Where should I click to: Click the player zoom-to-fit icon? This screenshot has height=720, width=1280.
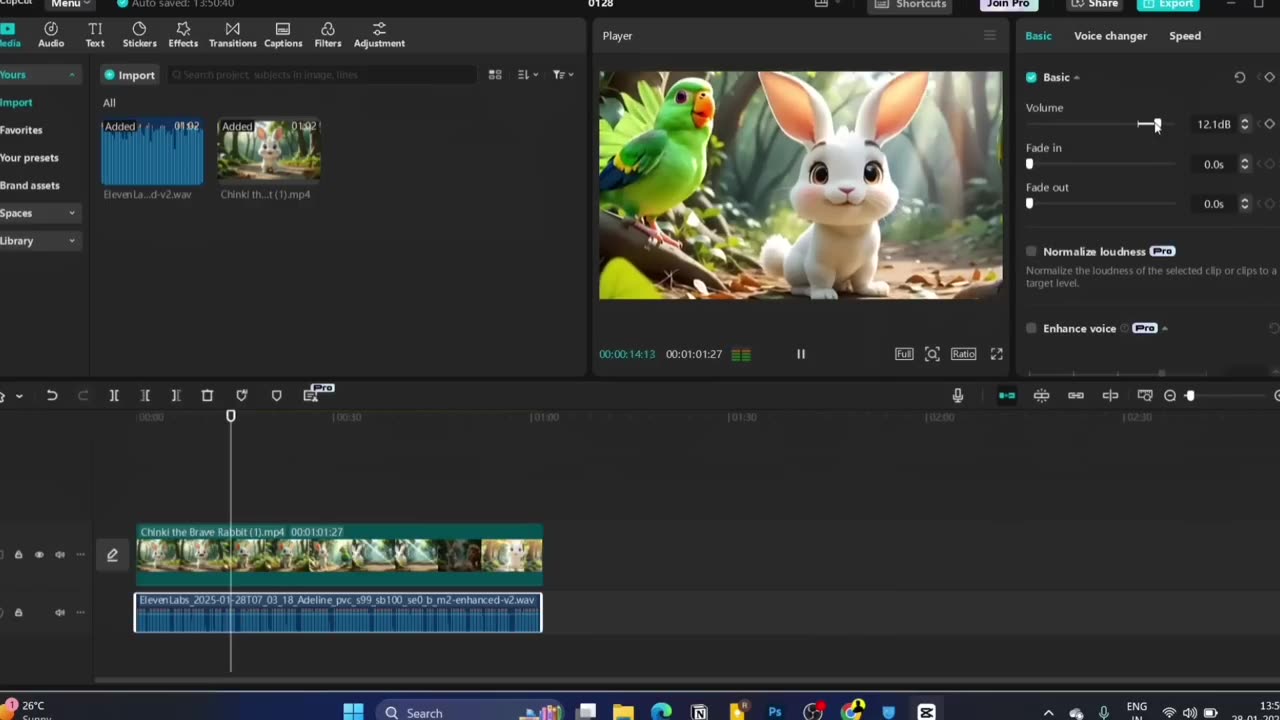coord(932,354)
